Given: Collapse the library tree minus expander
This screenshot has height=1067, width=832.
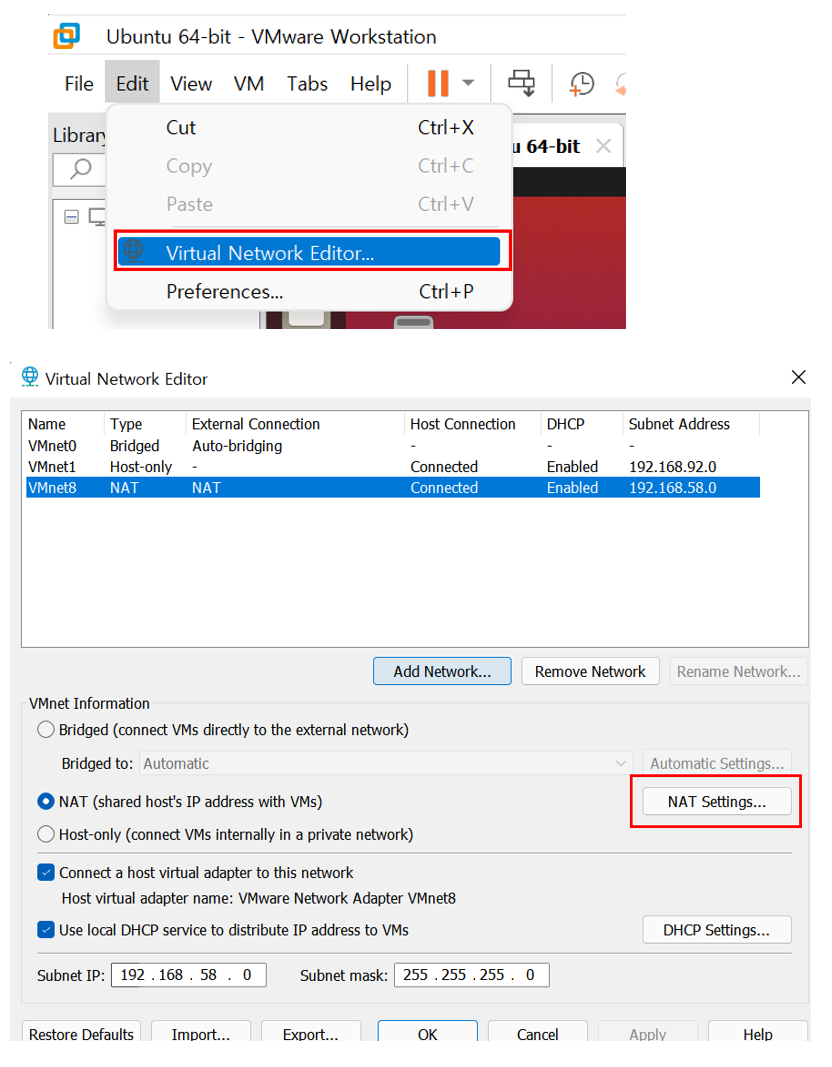Looking at the screenshot, I should pos(71,217).
